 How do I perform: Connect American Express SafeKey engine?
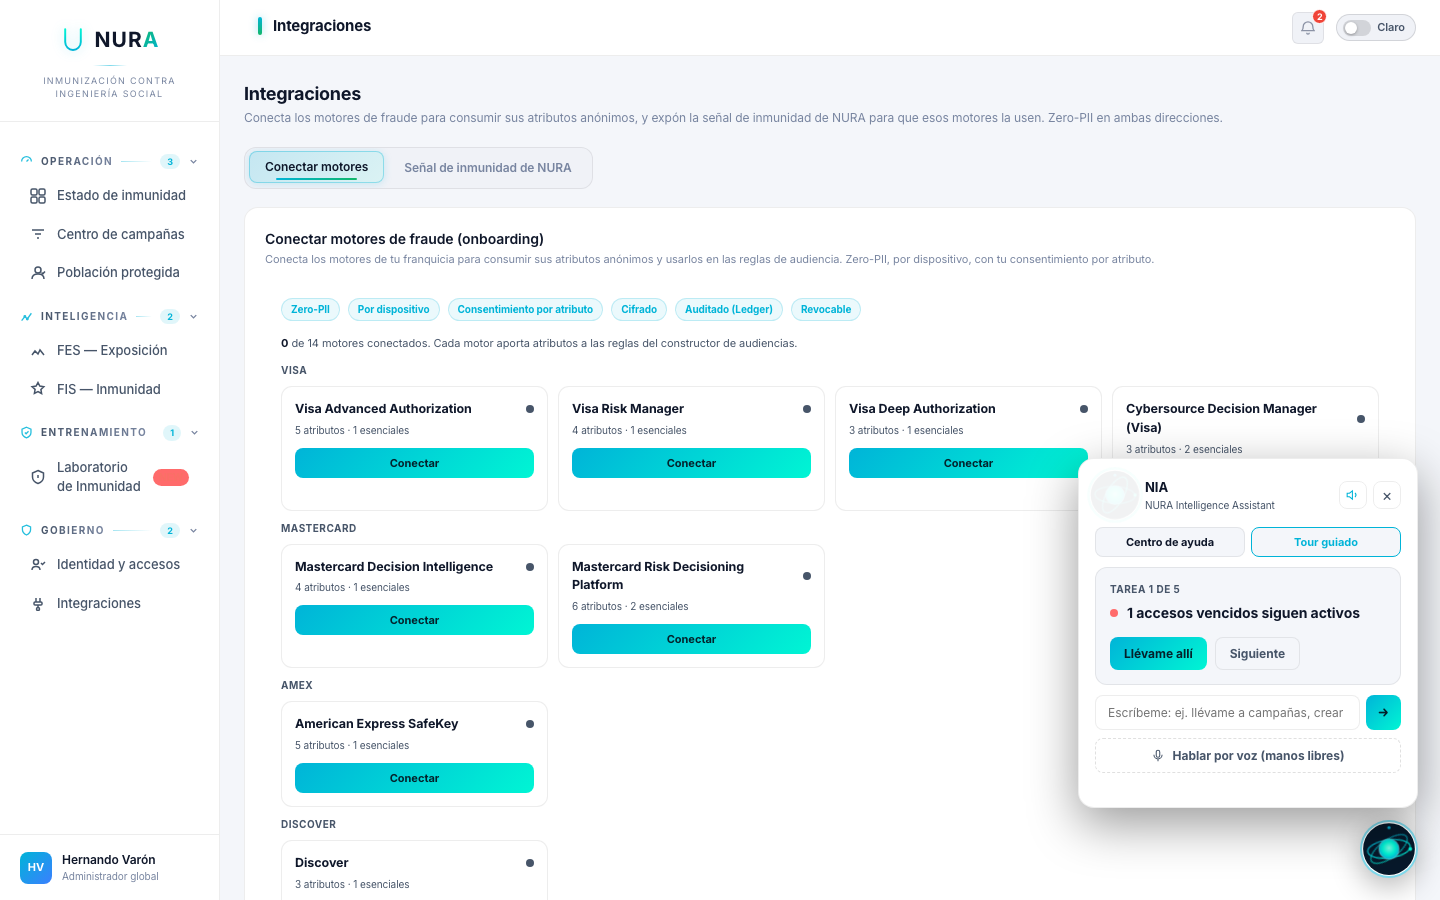point(414,778)
